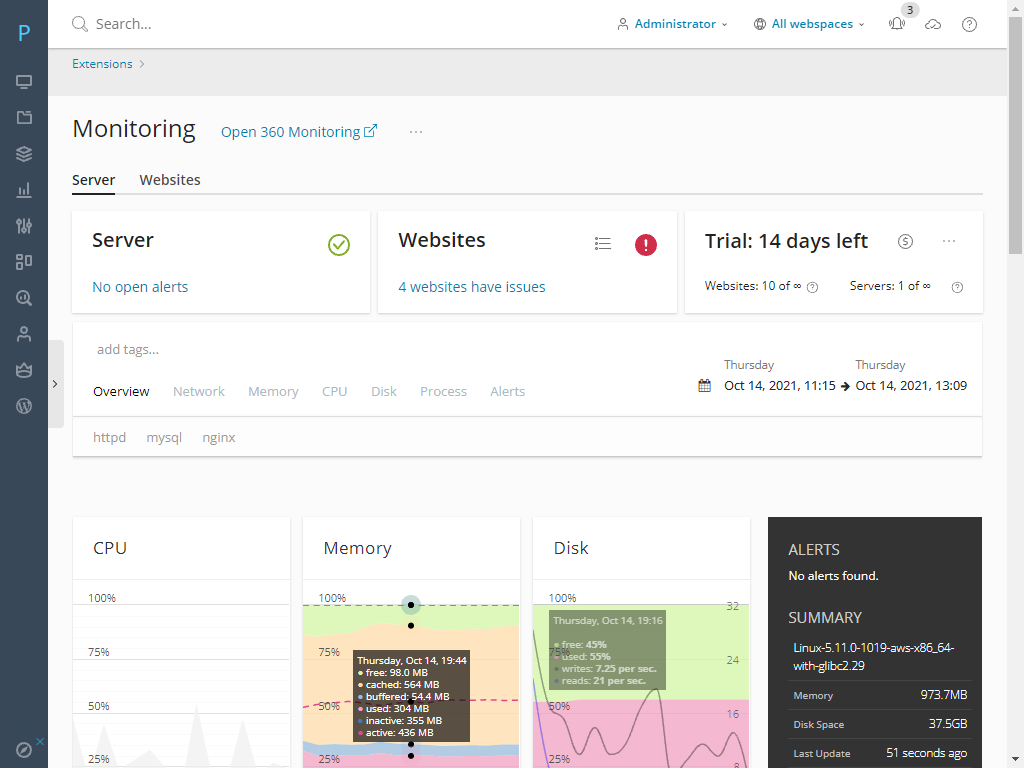Open the calendar icon beside the date range
Viewport: 1024px width, 768px height.
(x=706, y=385)
